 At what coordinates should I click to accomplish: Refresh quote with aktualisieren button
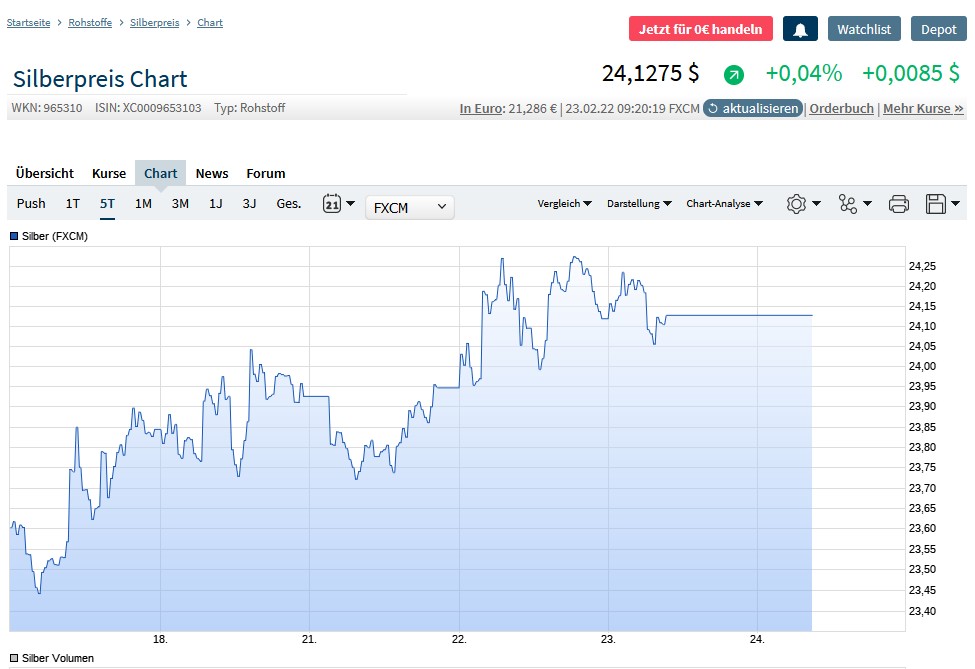(753, 108)
